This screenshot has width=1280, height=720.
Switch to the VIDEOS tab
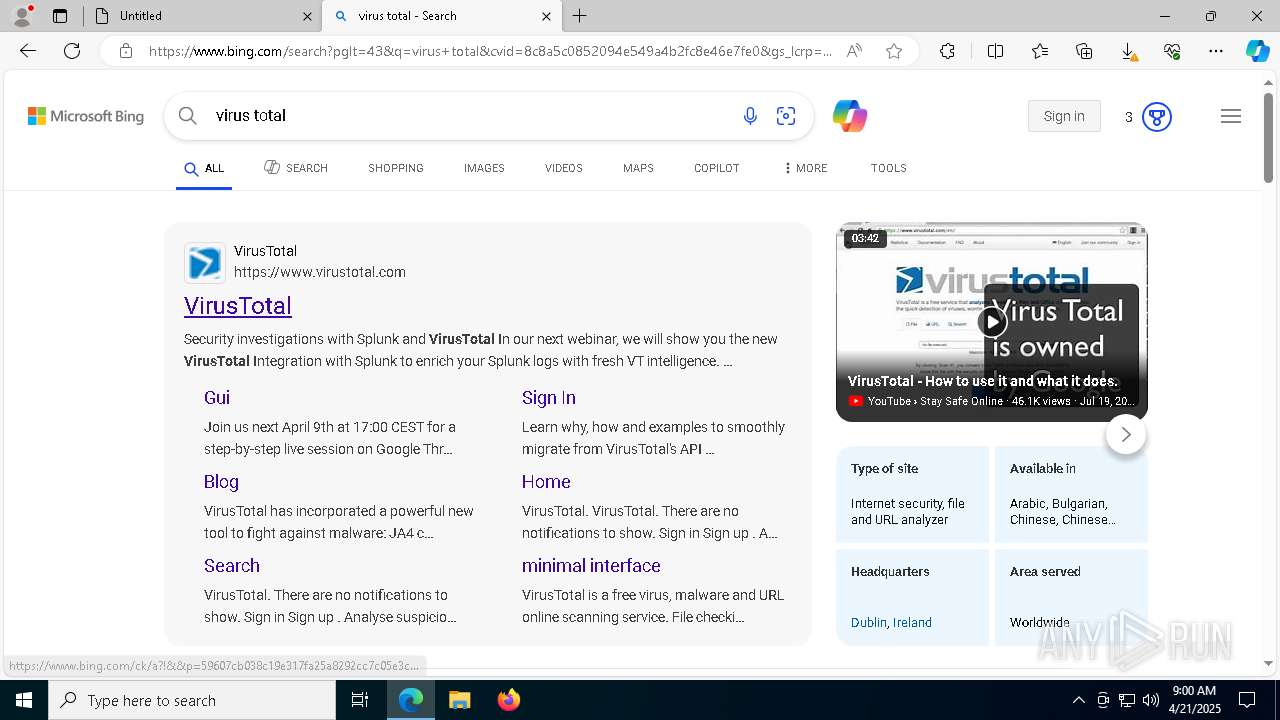[x=564, y=168]
